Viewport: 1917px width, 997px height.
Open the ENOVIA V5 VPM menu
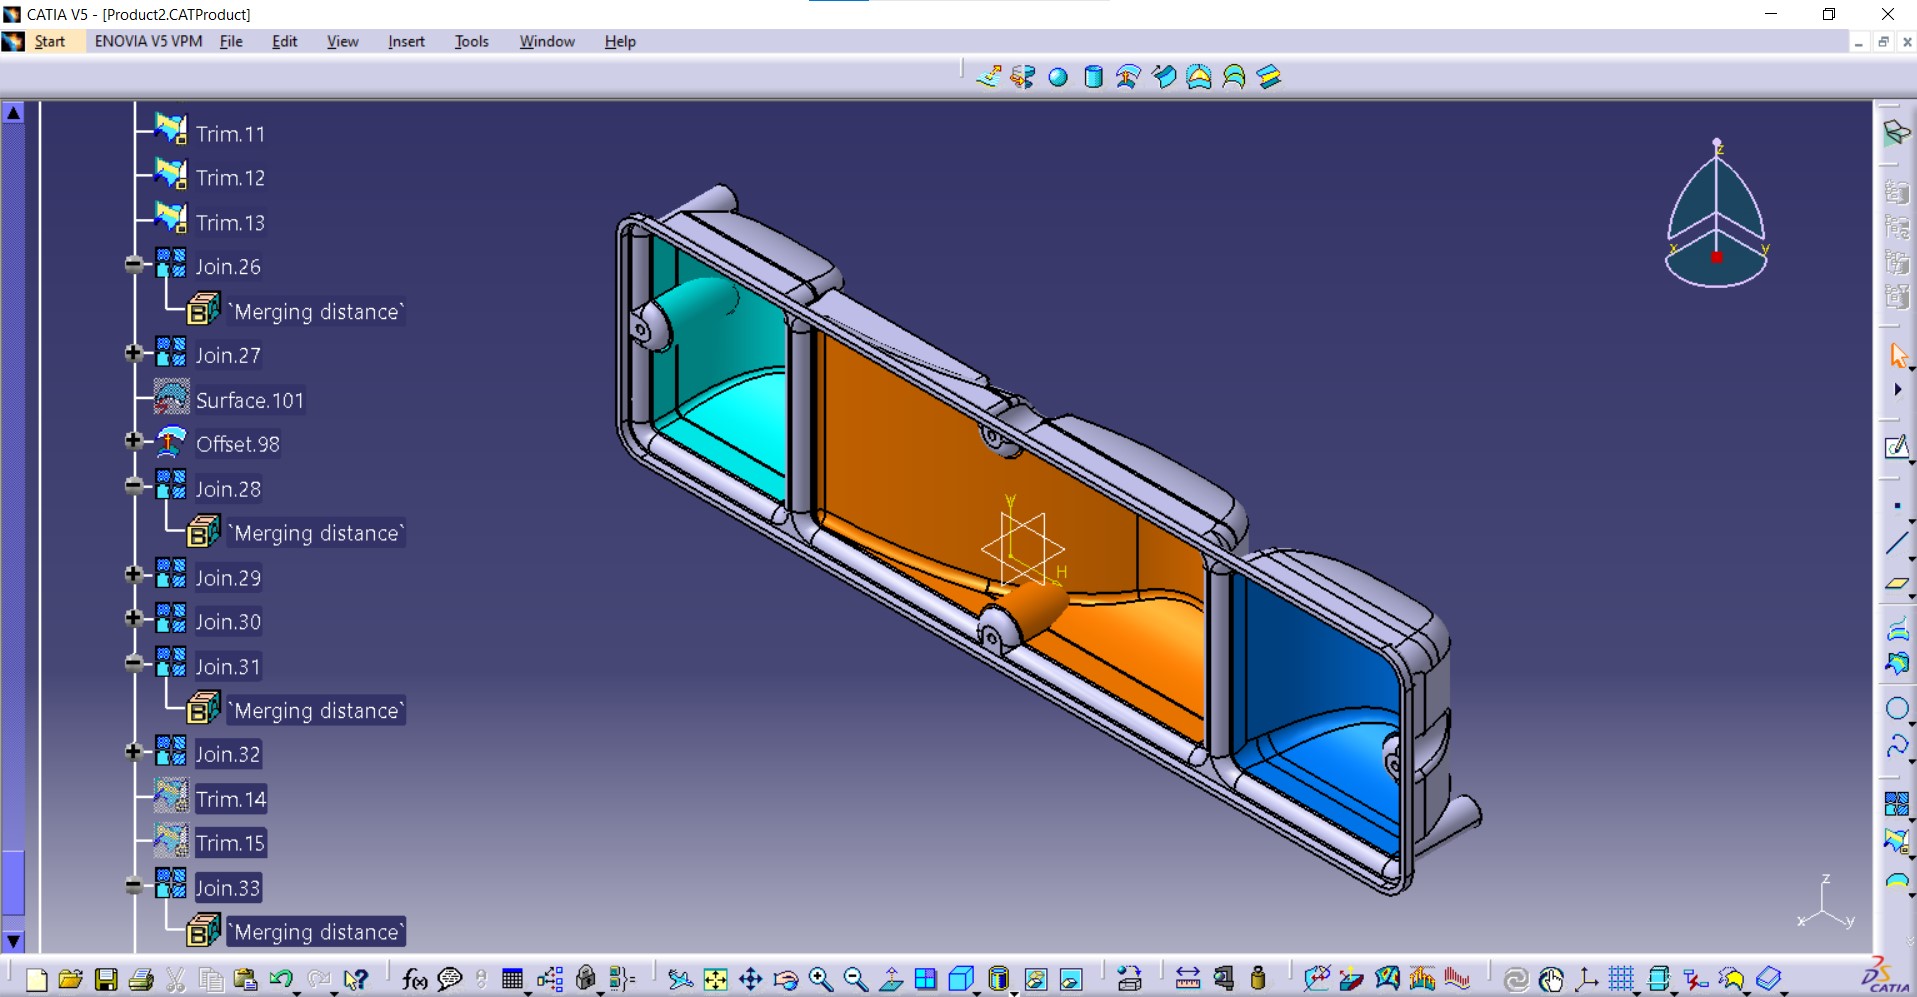pyautogui.click(x=148, y=41)
